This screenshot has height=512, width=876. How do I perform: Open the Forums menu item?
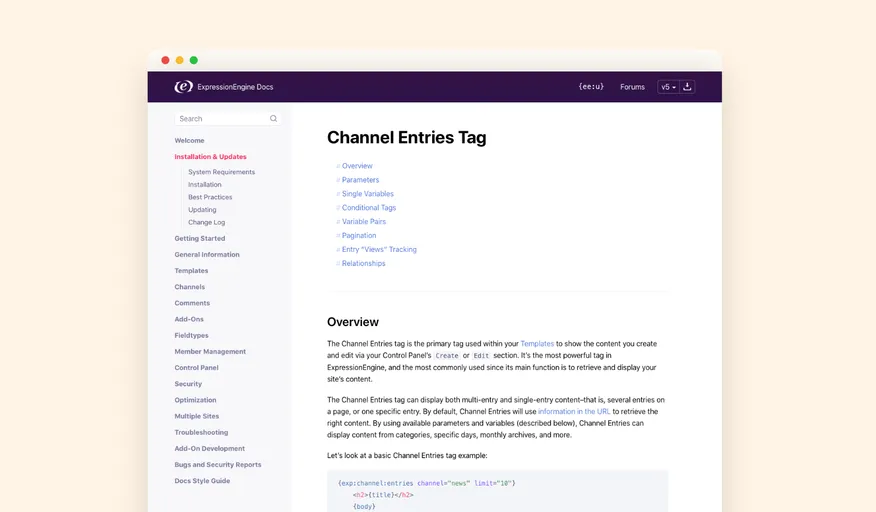point(632,87)
